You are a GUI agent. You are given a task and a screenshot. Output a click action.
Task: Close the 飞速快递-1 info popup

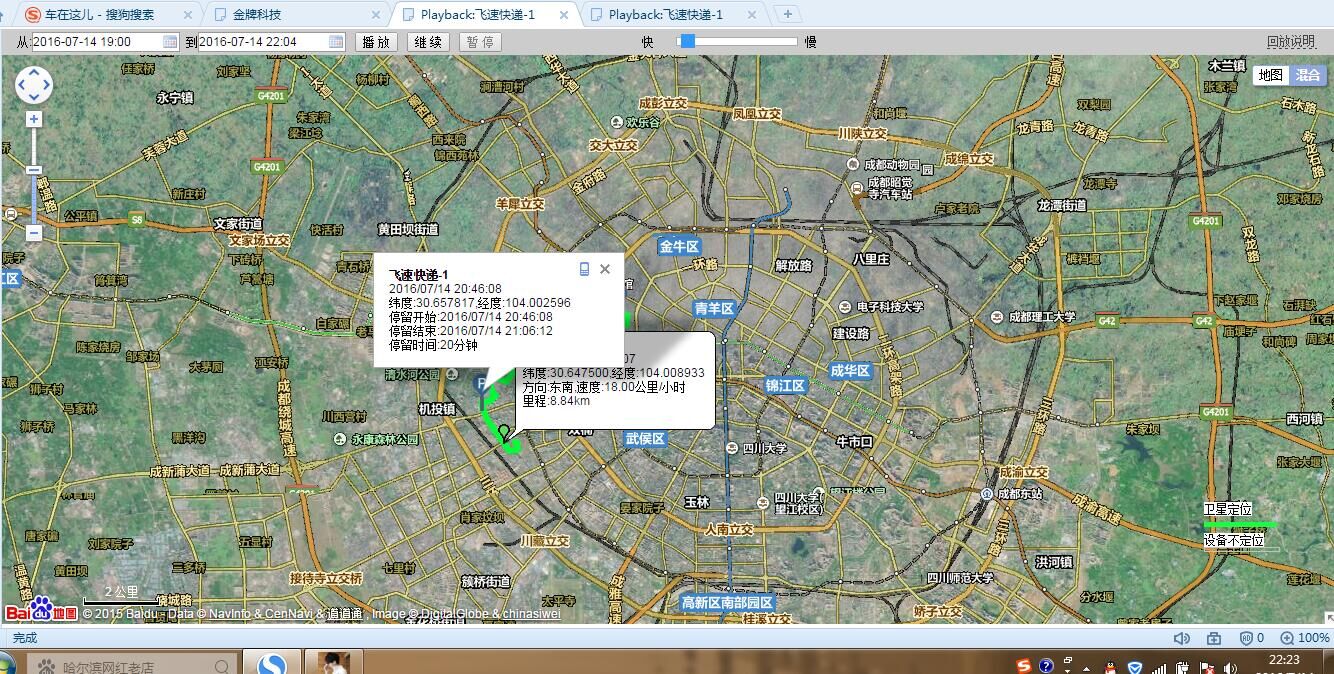coord(605,269)
